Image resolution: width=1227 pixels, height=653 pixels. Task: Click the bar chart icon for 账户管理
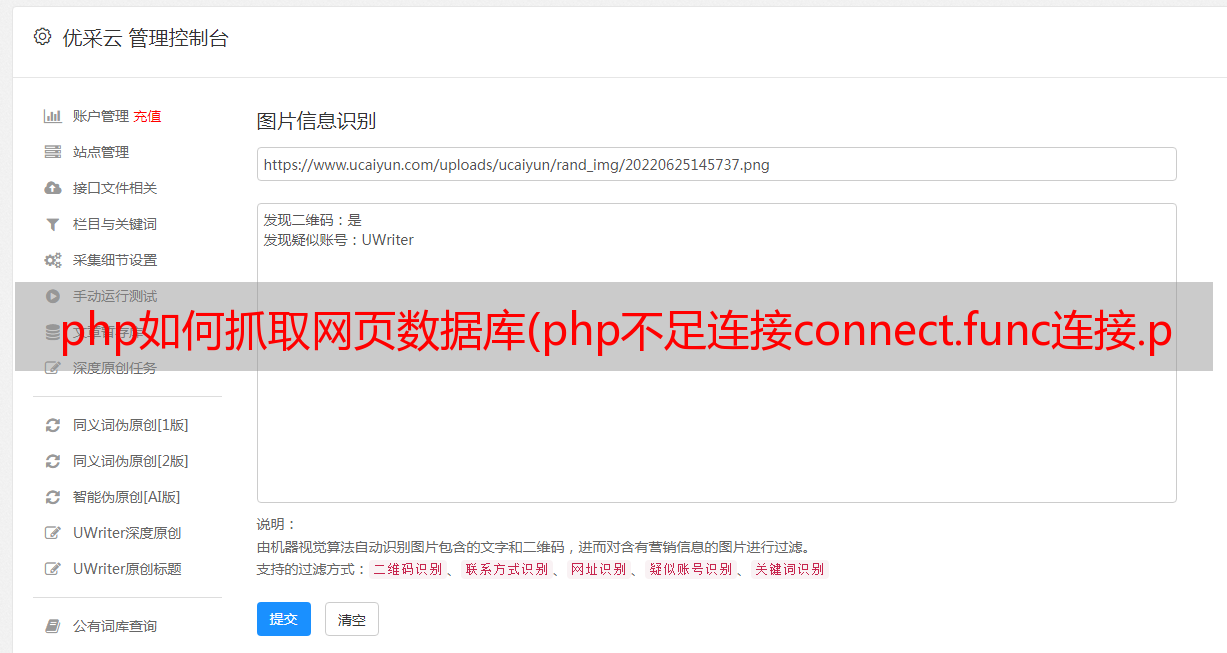pos(53,116)
